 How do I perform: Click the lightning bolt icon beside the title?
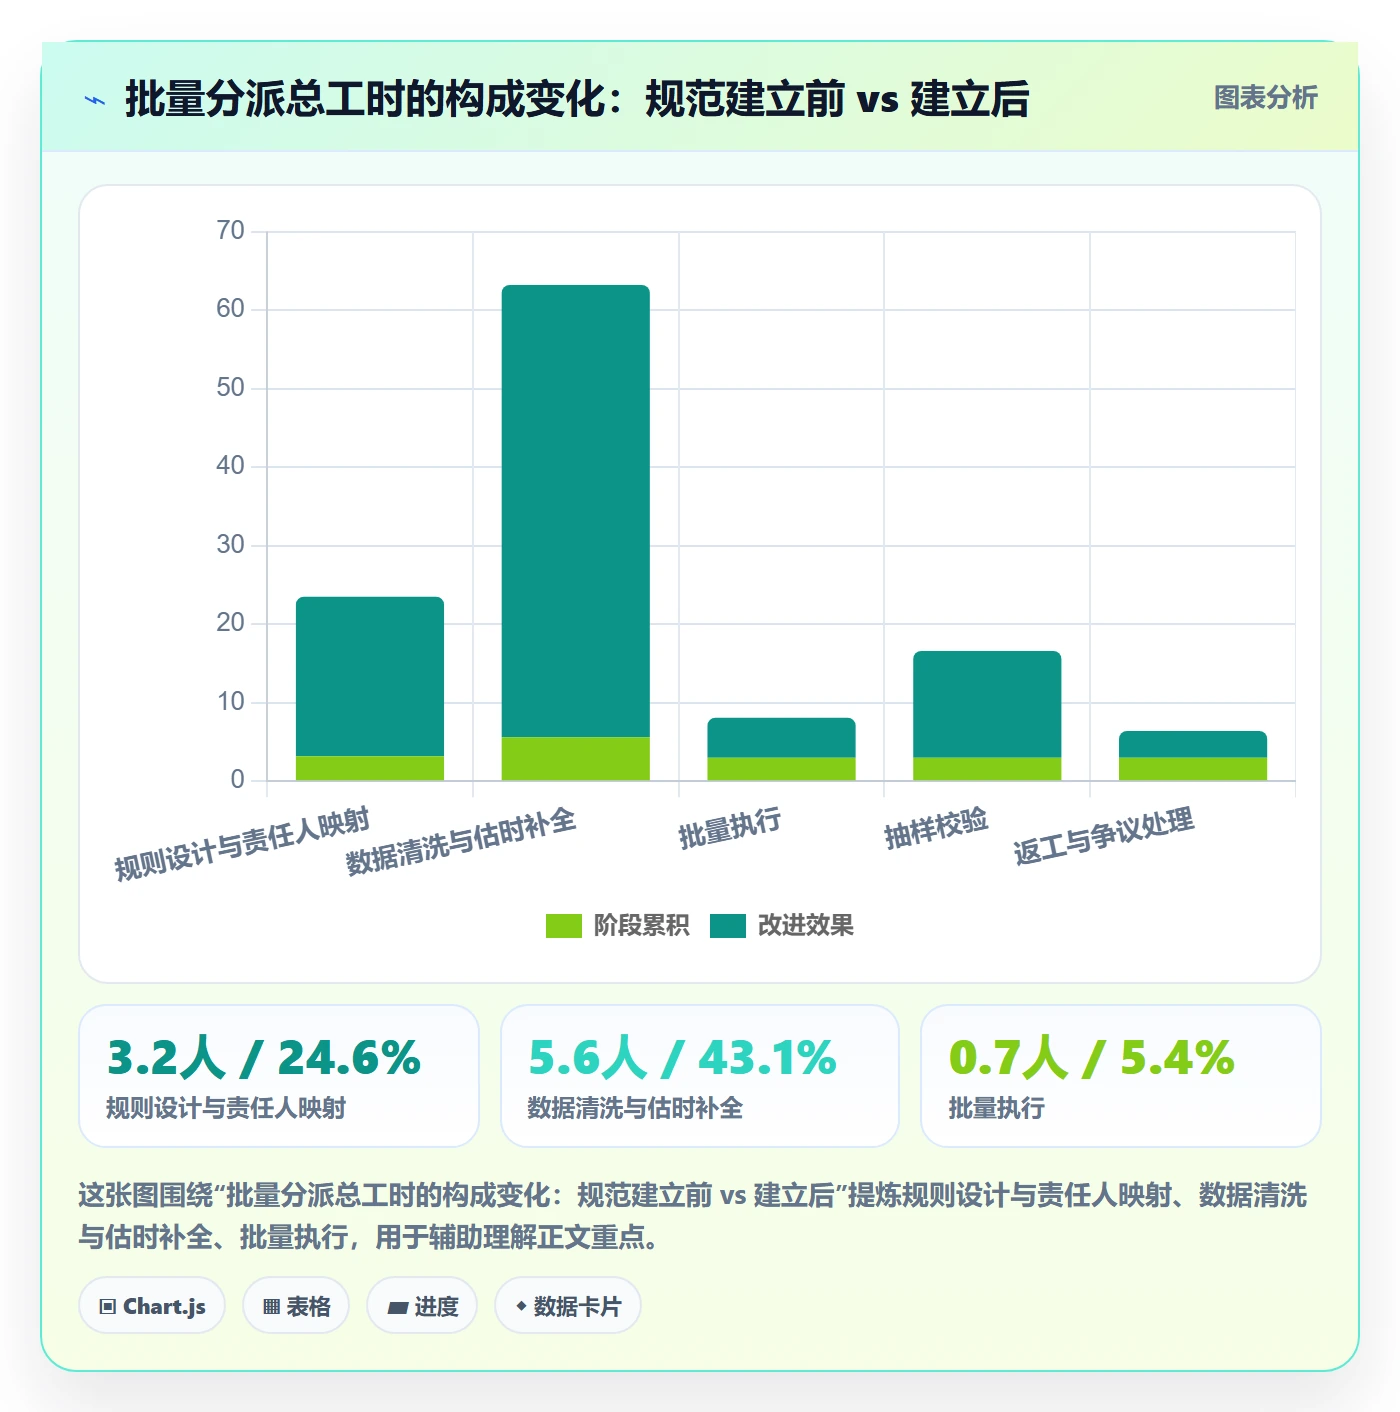coord(95,100)
